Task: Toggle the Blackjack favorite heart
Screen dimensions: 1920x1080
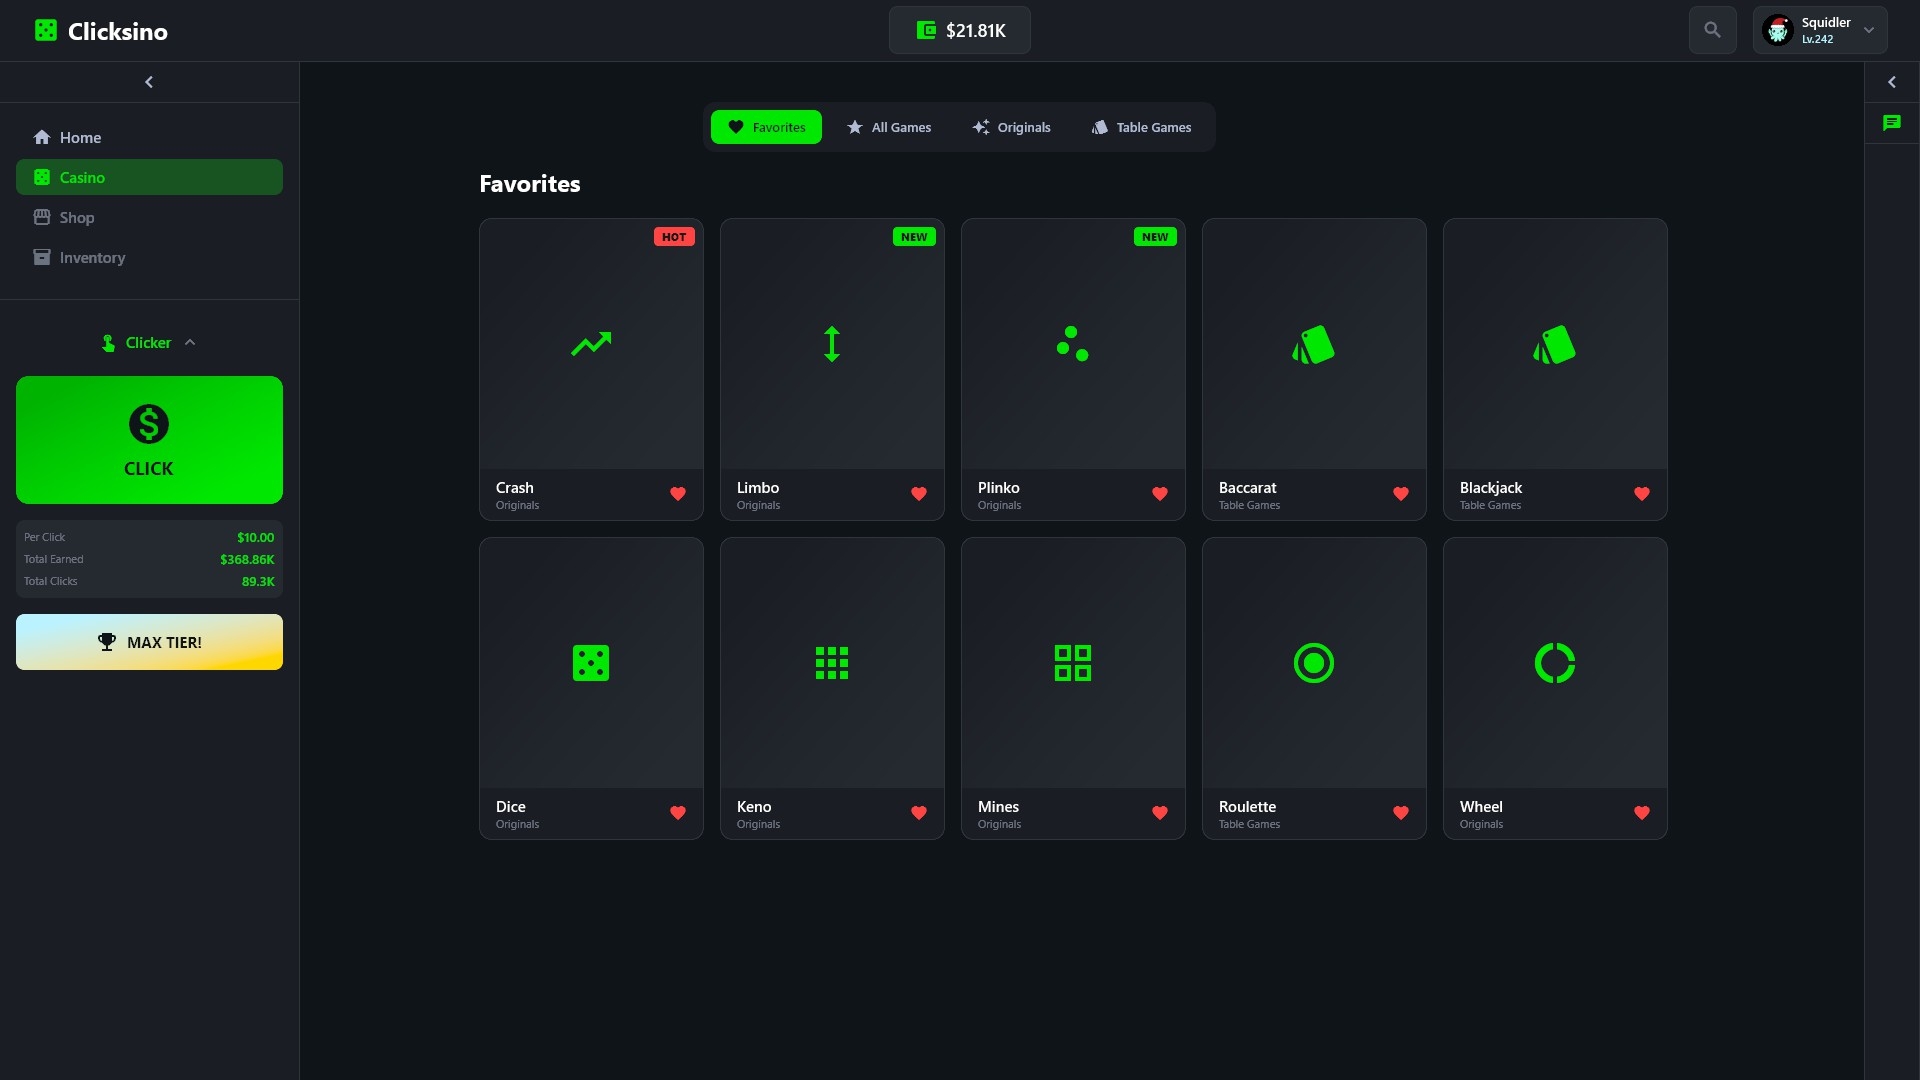Action: 1641,494
